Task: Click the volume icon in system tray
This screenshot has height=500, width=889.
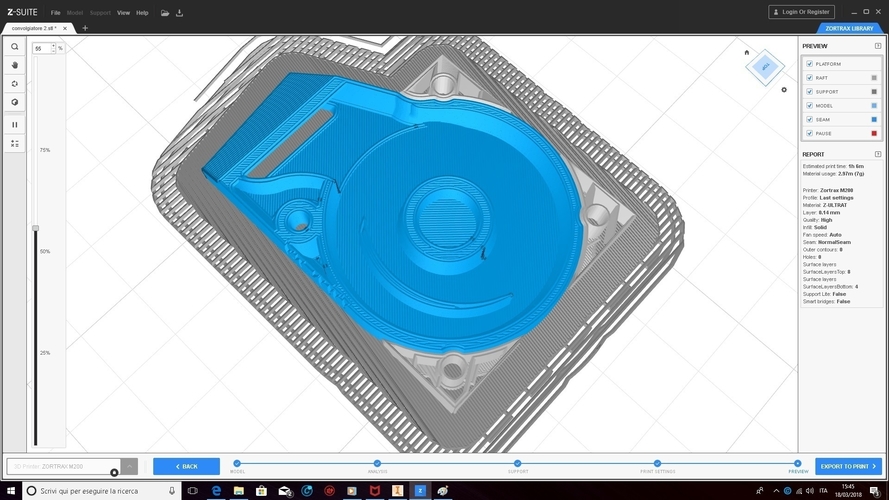Action: click(x=810, y=491)
